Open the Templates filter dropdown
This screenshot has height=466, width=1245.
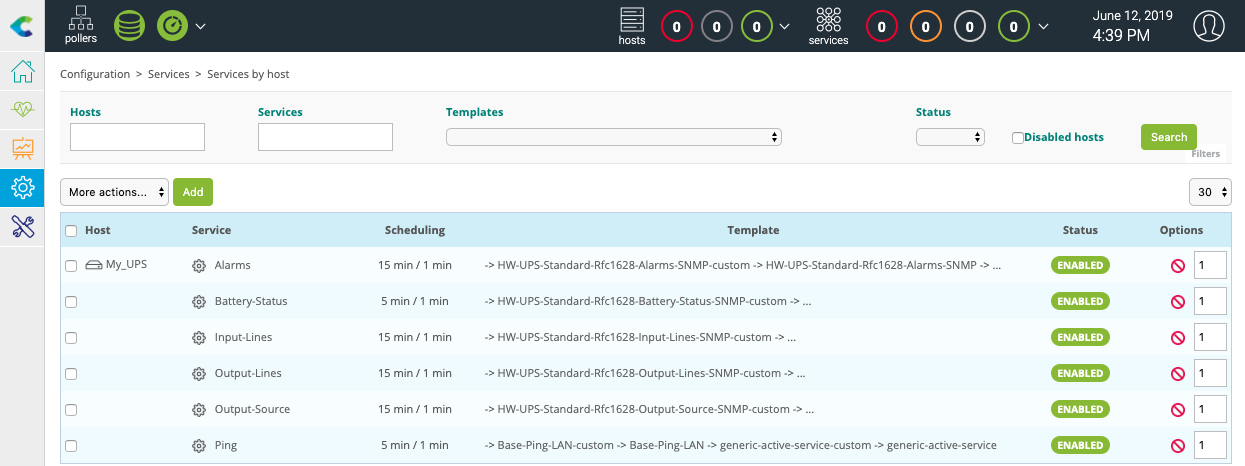[x=613, y=137]
